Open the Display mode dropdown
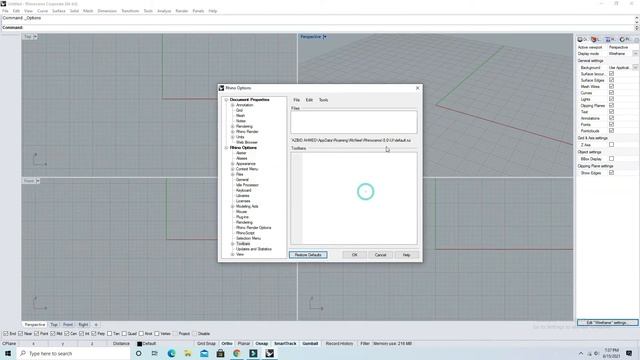This screenshot has height=360, width=640. coord(635,53)
